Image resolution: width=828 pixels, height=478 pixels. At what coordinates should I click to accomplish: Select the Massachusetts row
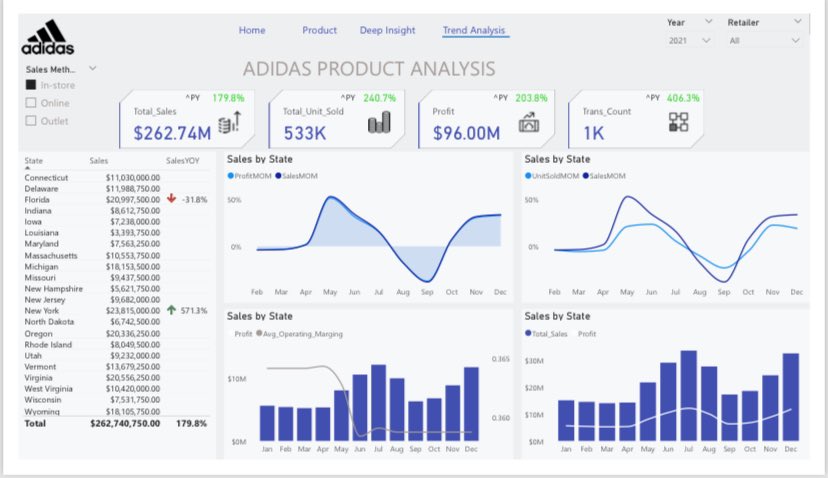[116, 256]
